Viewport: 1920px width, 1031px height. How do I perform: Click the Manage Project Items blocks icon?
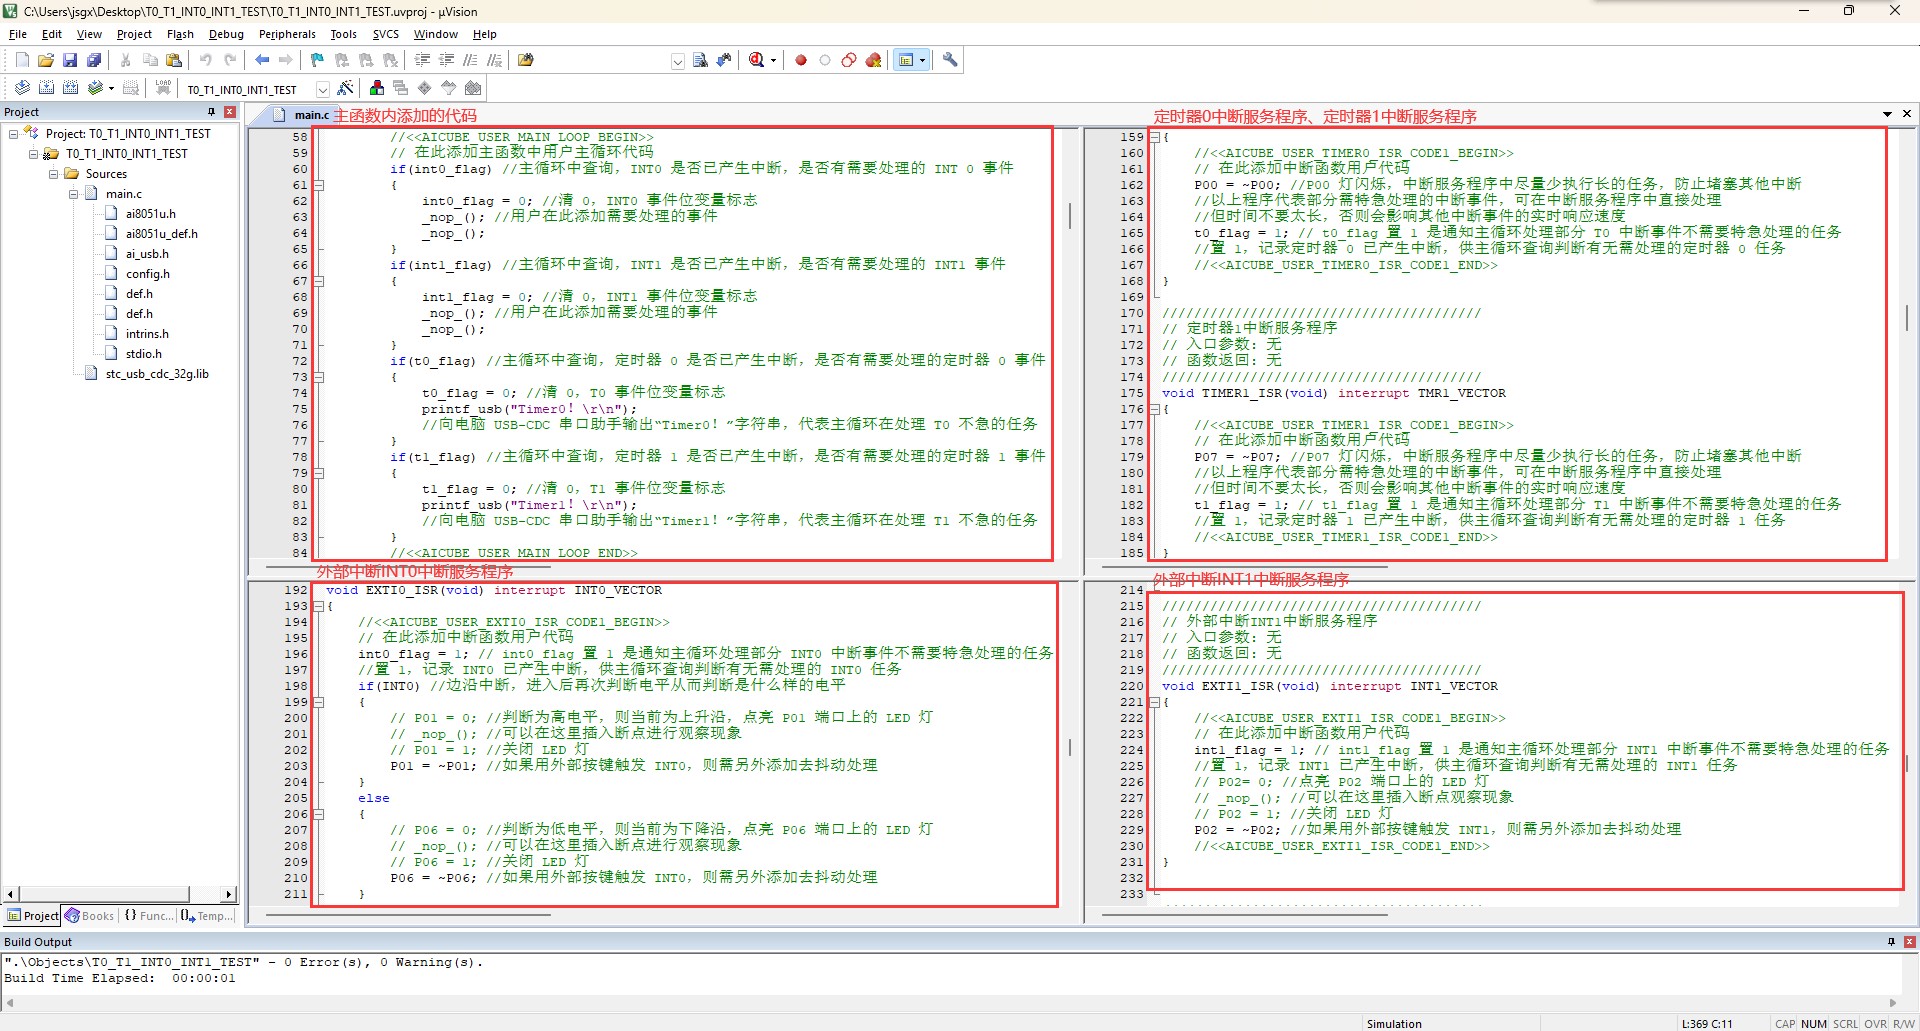tap(376, 88)
